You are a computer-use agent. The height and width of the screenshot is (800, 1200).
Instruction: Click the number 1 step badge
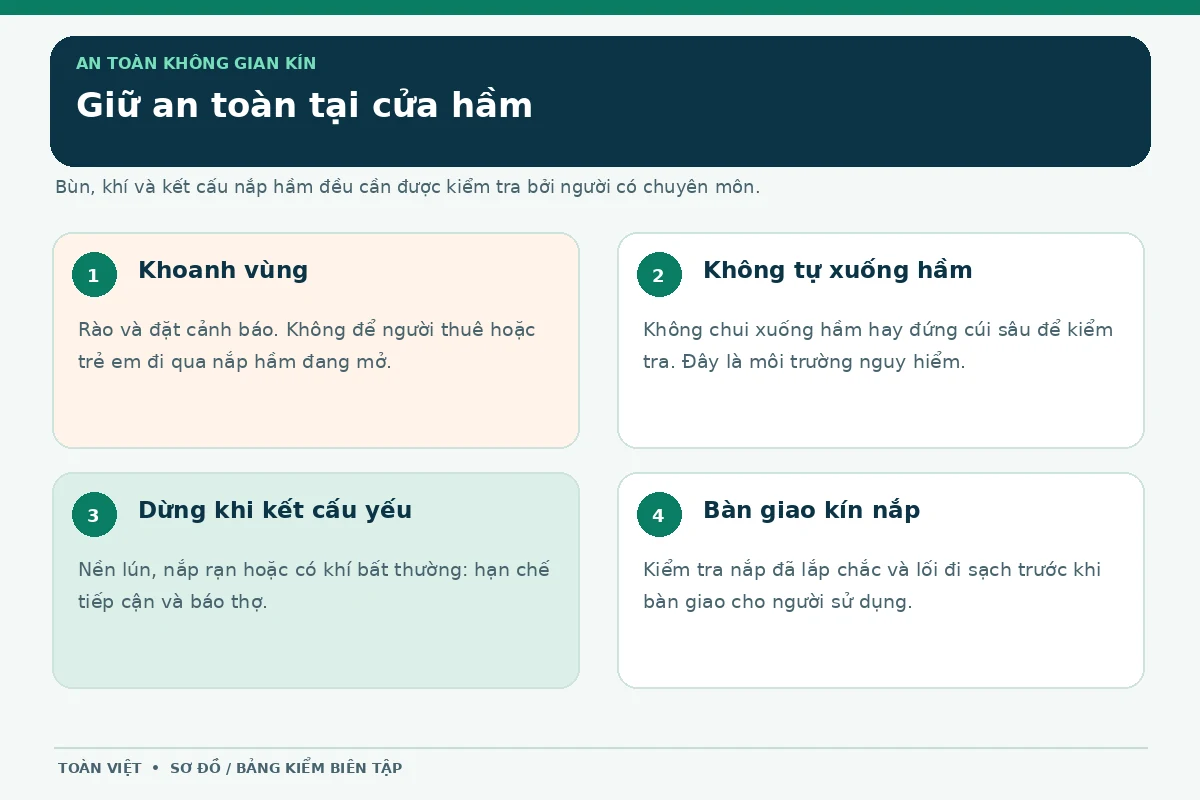click(94, 275)
